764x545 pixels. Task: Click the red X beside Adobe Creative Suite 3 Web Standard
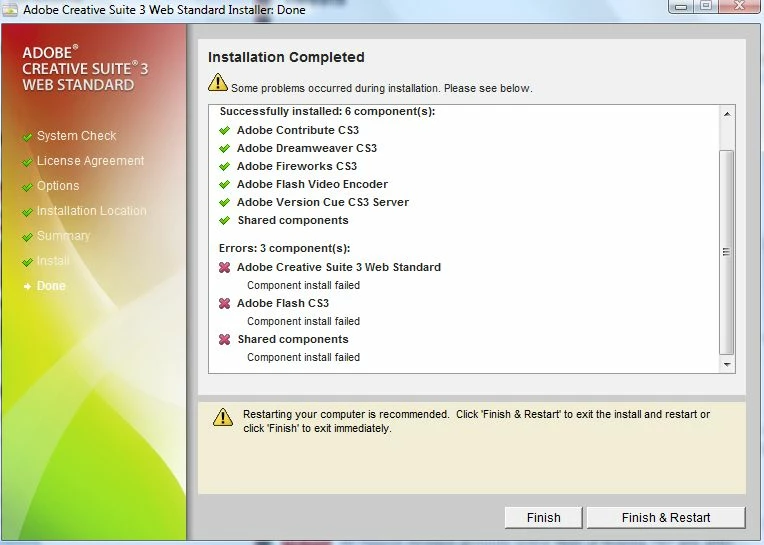225,267
